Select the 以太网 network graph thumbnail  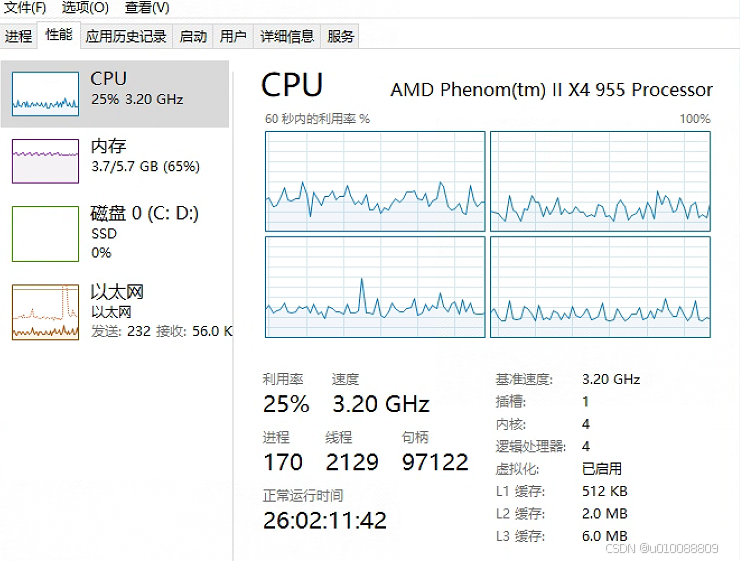tap(45, 311)
